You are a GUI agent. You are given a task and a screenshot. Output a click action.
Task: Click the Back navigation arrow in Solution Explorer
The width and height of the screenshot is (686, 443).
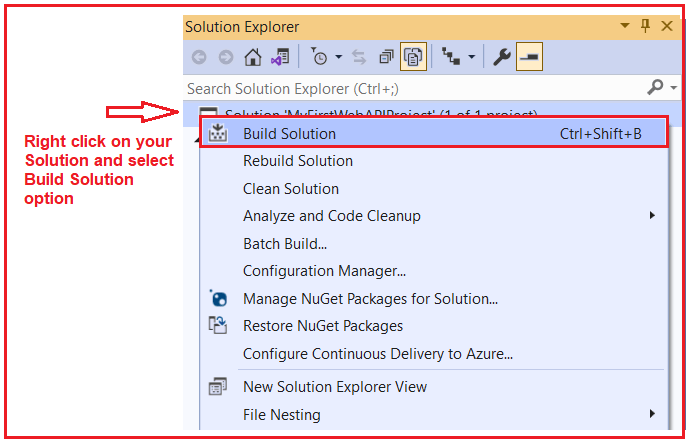point(199,57)
